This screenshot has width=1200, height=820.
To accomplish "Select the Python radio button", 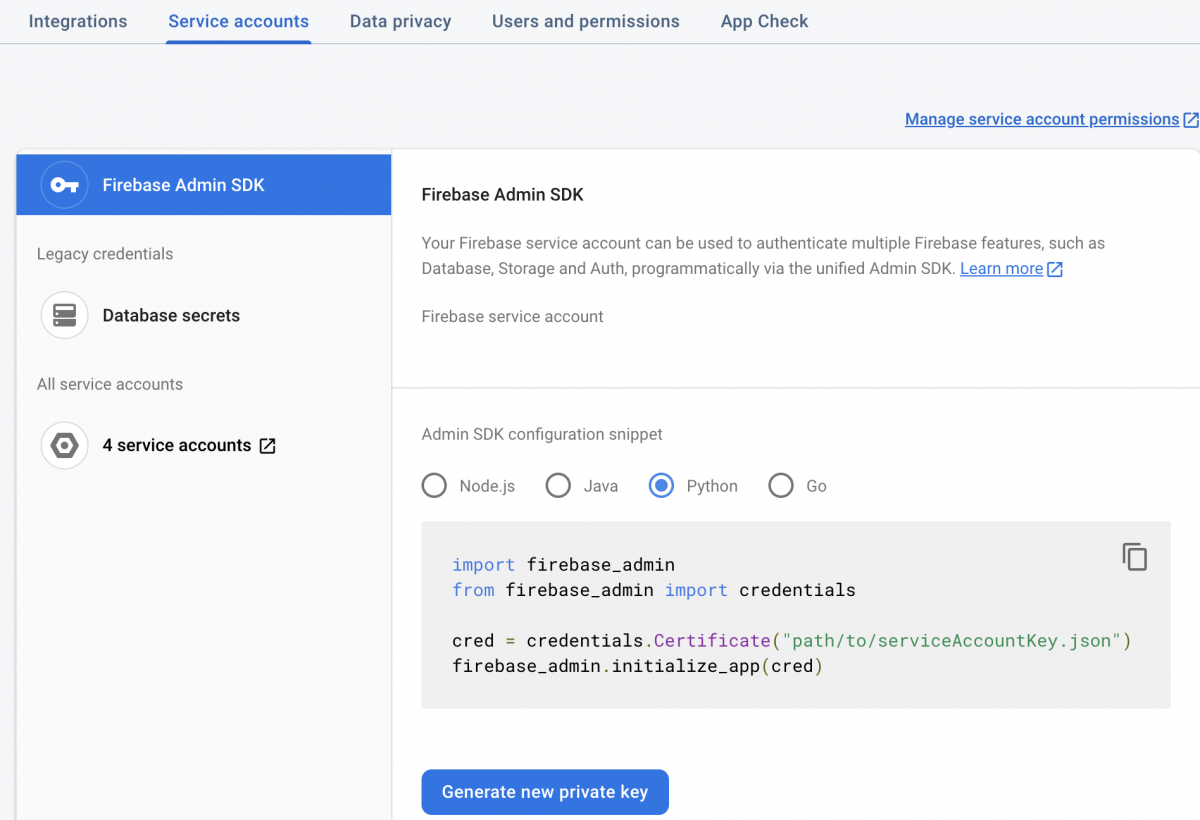I will pyautogui.click(x=661, y=485).
